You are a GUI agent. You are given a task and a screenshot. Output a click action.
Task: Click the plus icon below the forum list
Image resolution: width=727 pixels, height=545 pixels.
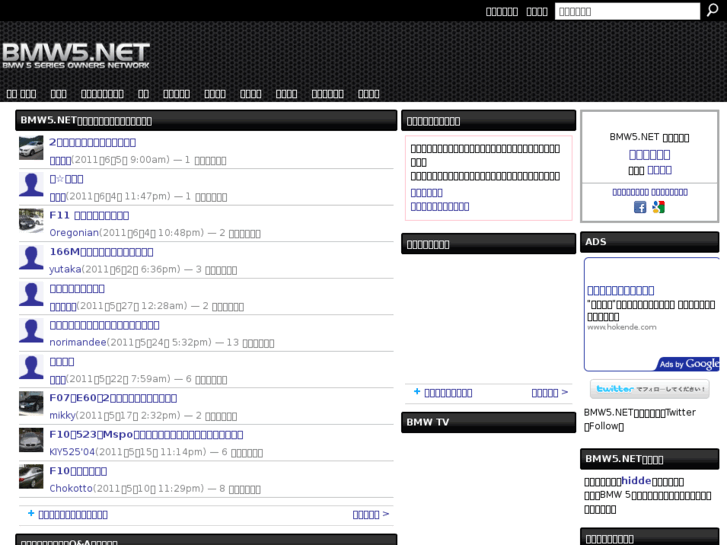point(31,513)
